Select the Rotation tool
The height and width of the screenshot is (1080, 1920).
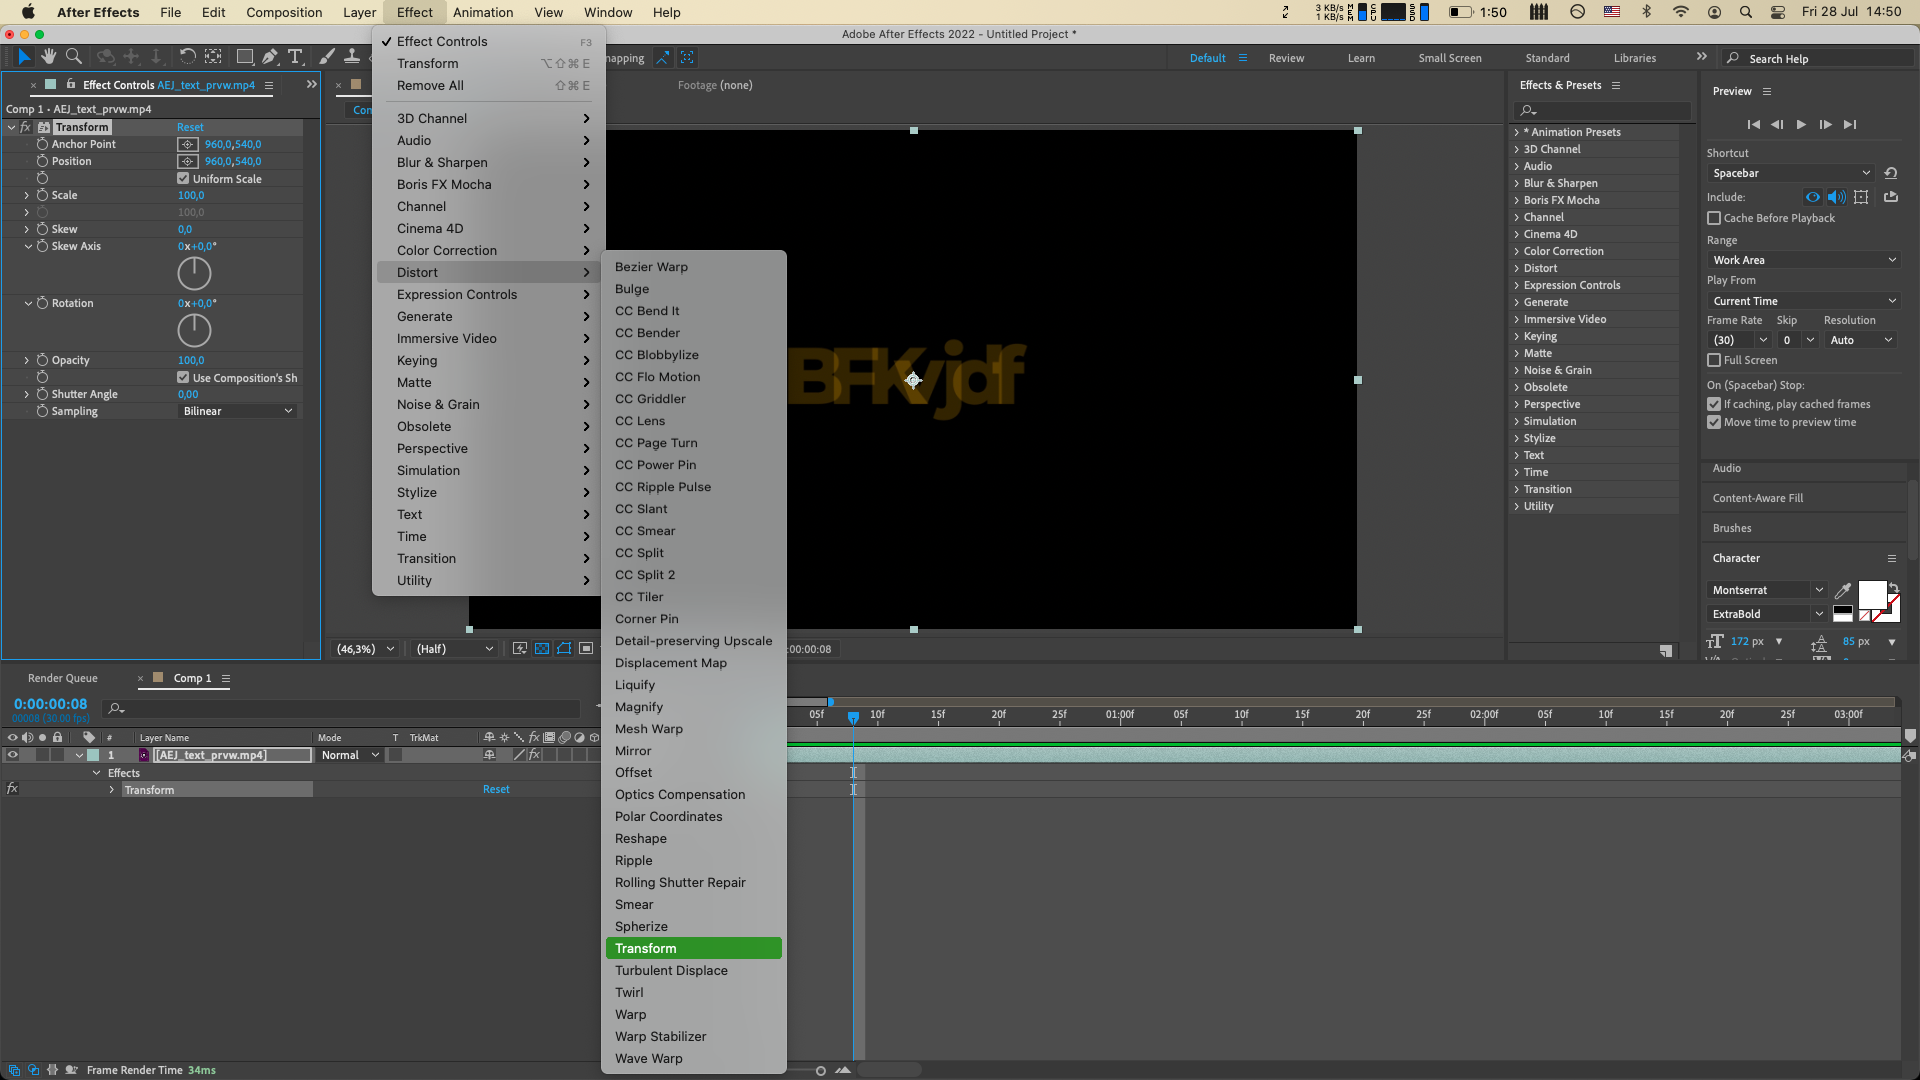click(x=187, y=57)
